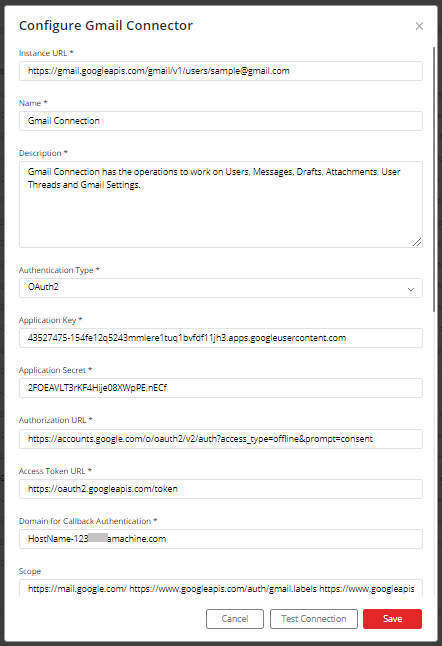Select the Application Key field
This screenshot has width=442, height=646.
click(x=221, y=338)
